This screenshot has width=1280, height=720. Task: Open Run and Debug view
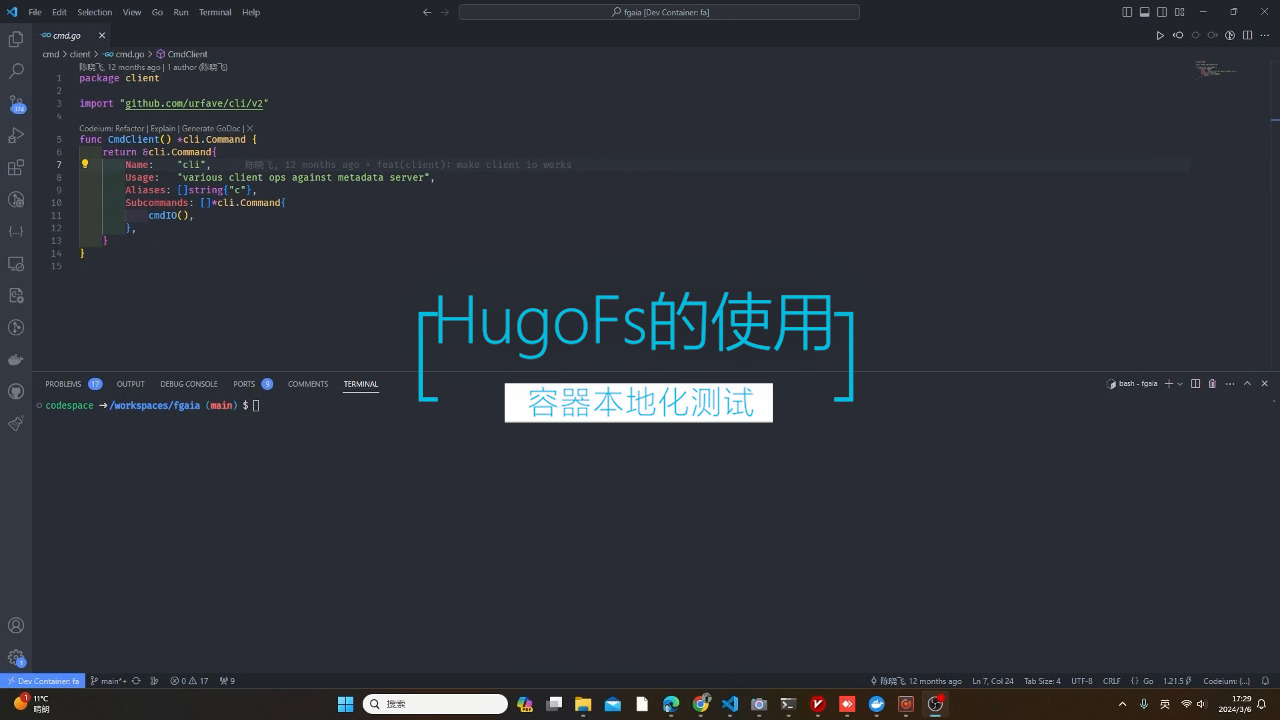point(16,135)
